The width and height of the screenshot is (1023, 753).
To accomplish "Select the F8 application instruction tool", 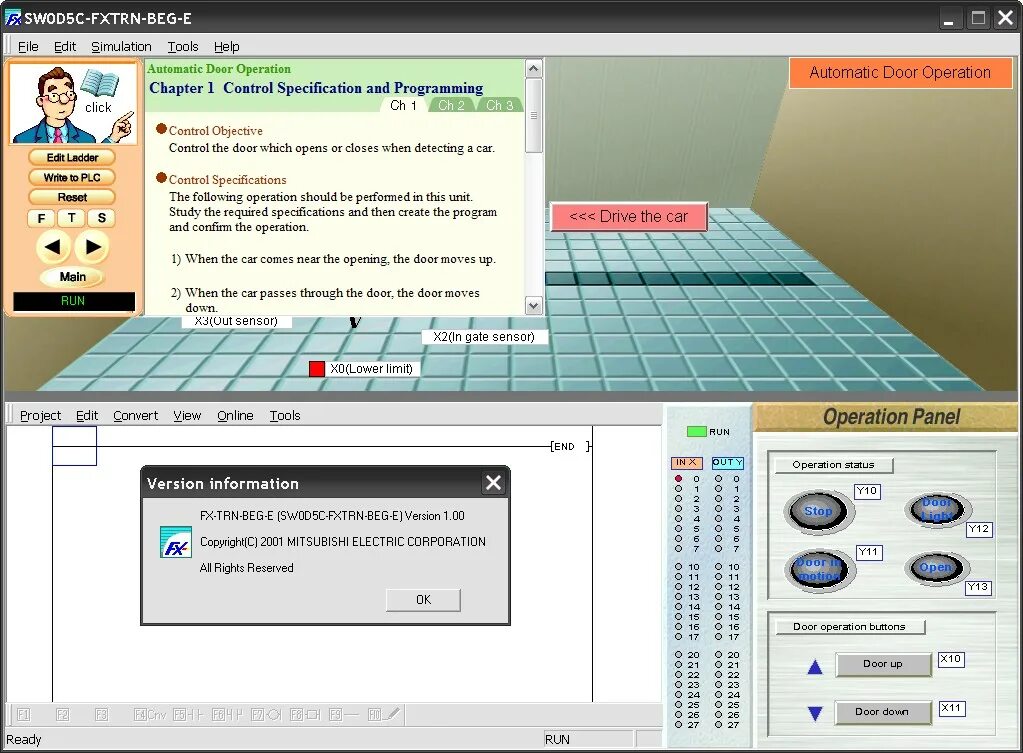I will pos(305,715).
